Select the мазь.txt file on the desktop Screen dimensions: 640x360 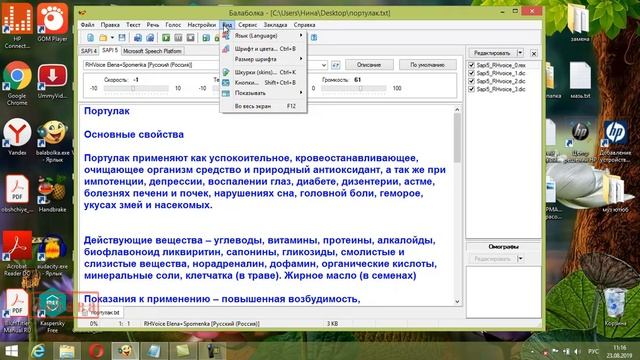point(580,80)
